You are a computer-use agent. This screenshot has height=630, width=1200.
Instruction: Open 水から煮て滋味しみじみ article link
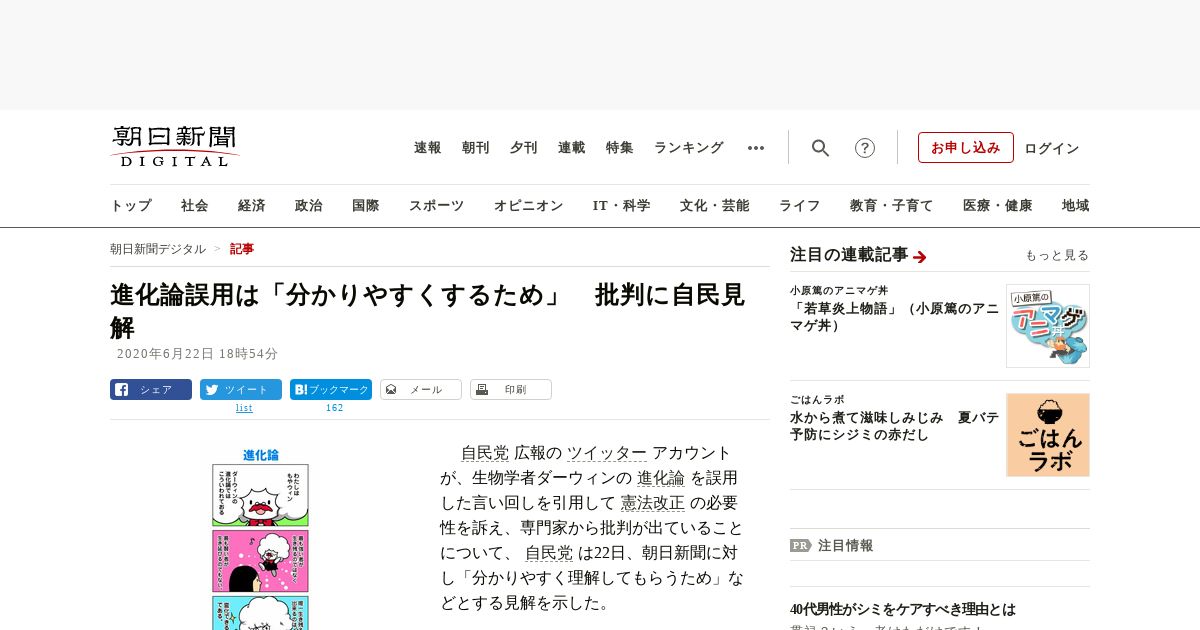895,426
